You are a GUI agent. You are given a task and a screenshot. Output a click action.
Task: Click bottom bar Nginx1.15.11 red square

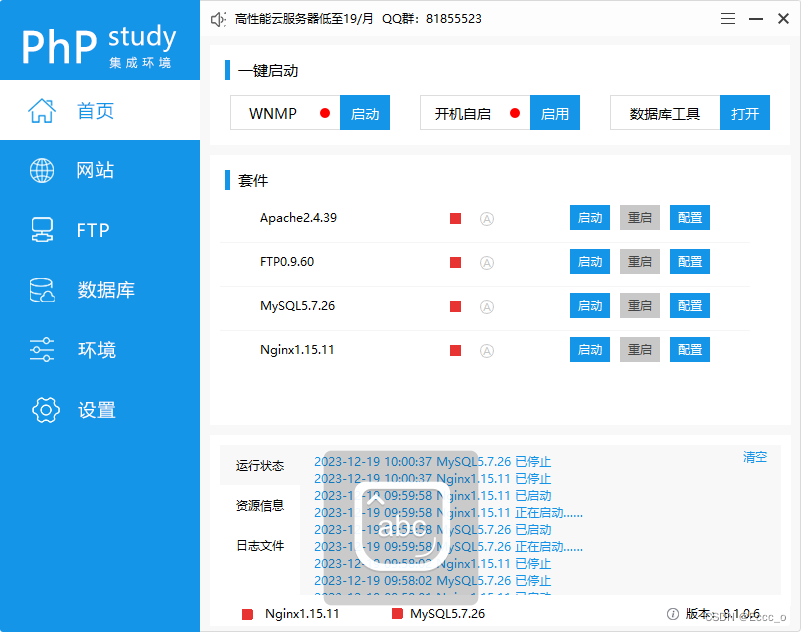pos(248,614)
